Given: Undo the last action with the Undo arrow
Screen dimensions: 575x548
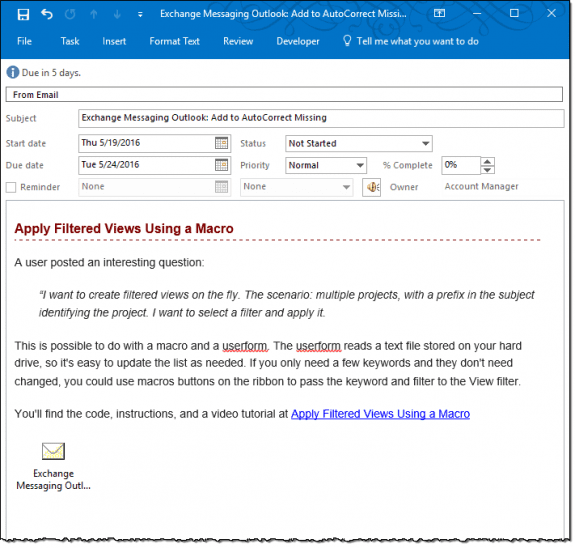Looking at the screenshot, I should coord(47,14).
